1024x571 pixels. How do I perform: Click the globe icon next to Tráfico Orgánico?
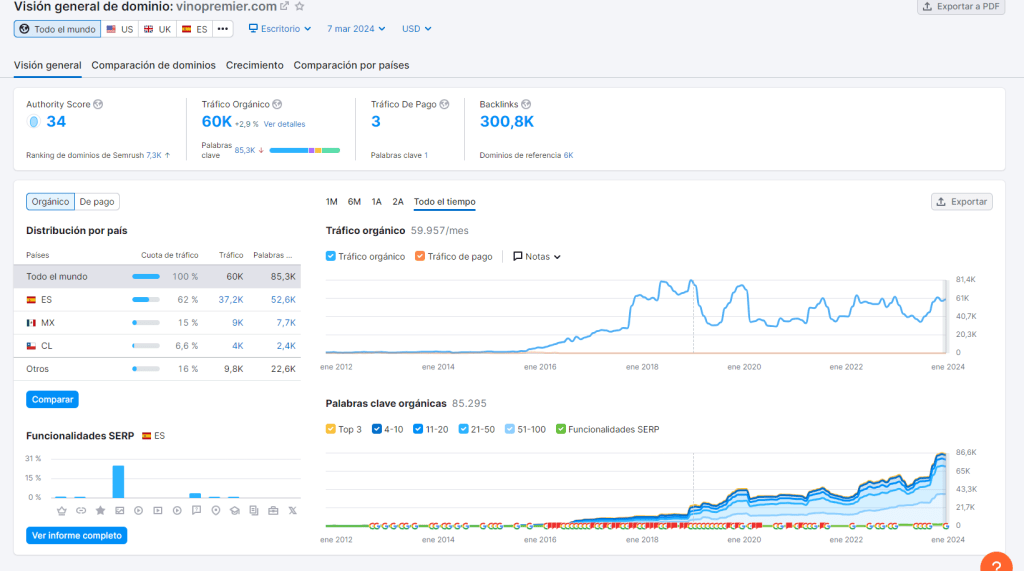tap(277, 105)
